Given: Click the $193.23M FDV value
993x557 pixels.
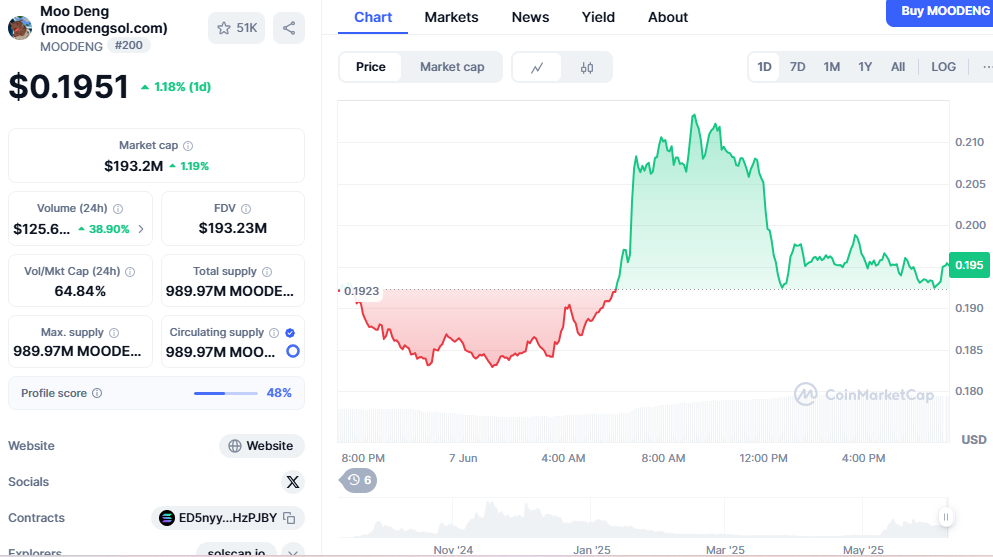Looking at the screenshot, I should (x=232, y=228).
